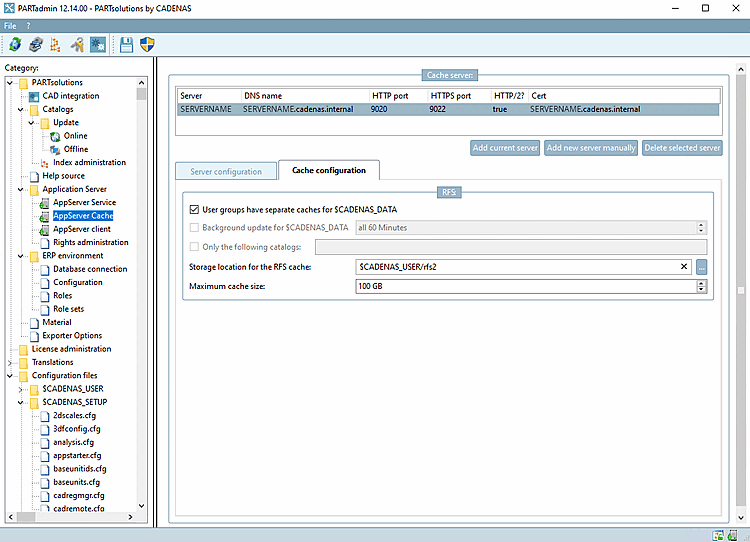This screenshot has width=750, height=542.
Task: Click the server stack toolbar icon
Action: 35,45
